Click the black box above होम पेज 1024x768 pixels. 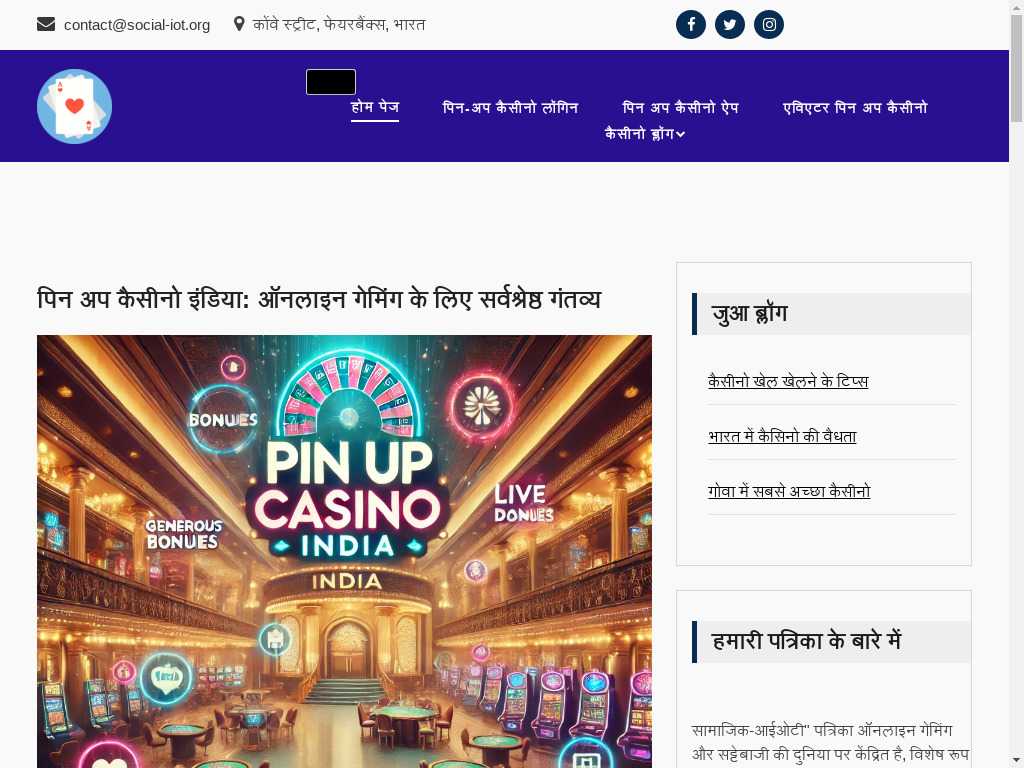(x=331, y=82)
